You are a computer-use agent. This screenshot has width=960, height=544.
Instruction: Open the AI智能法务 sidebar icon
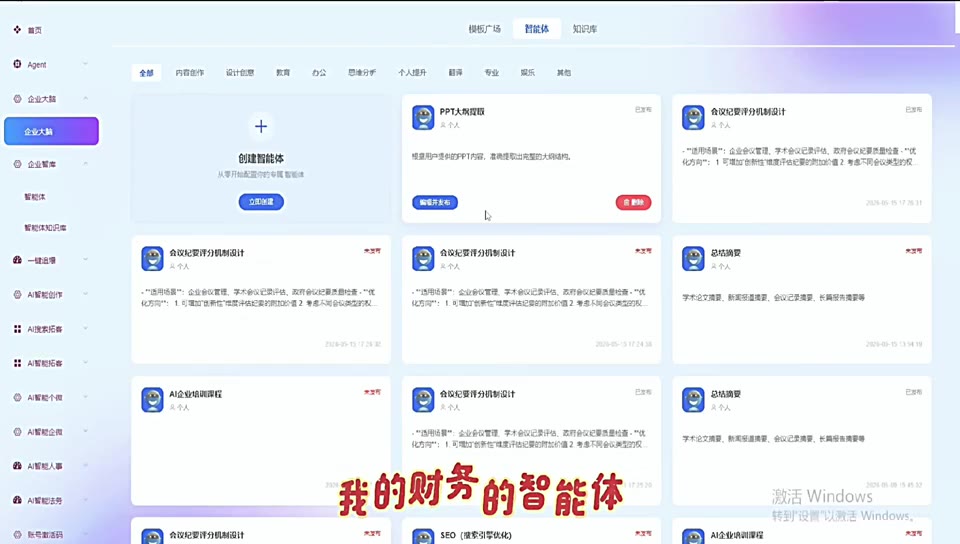(x=17, y=500)
